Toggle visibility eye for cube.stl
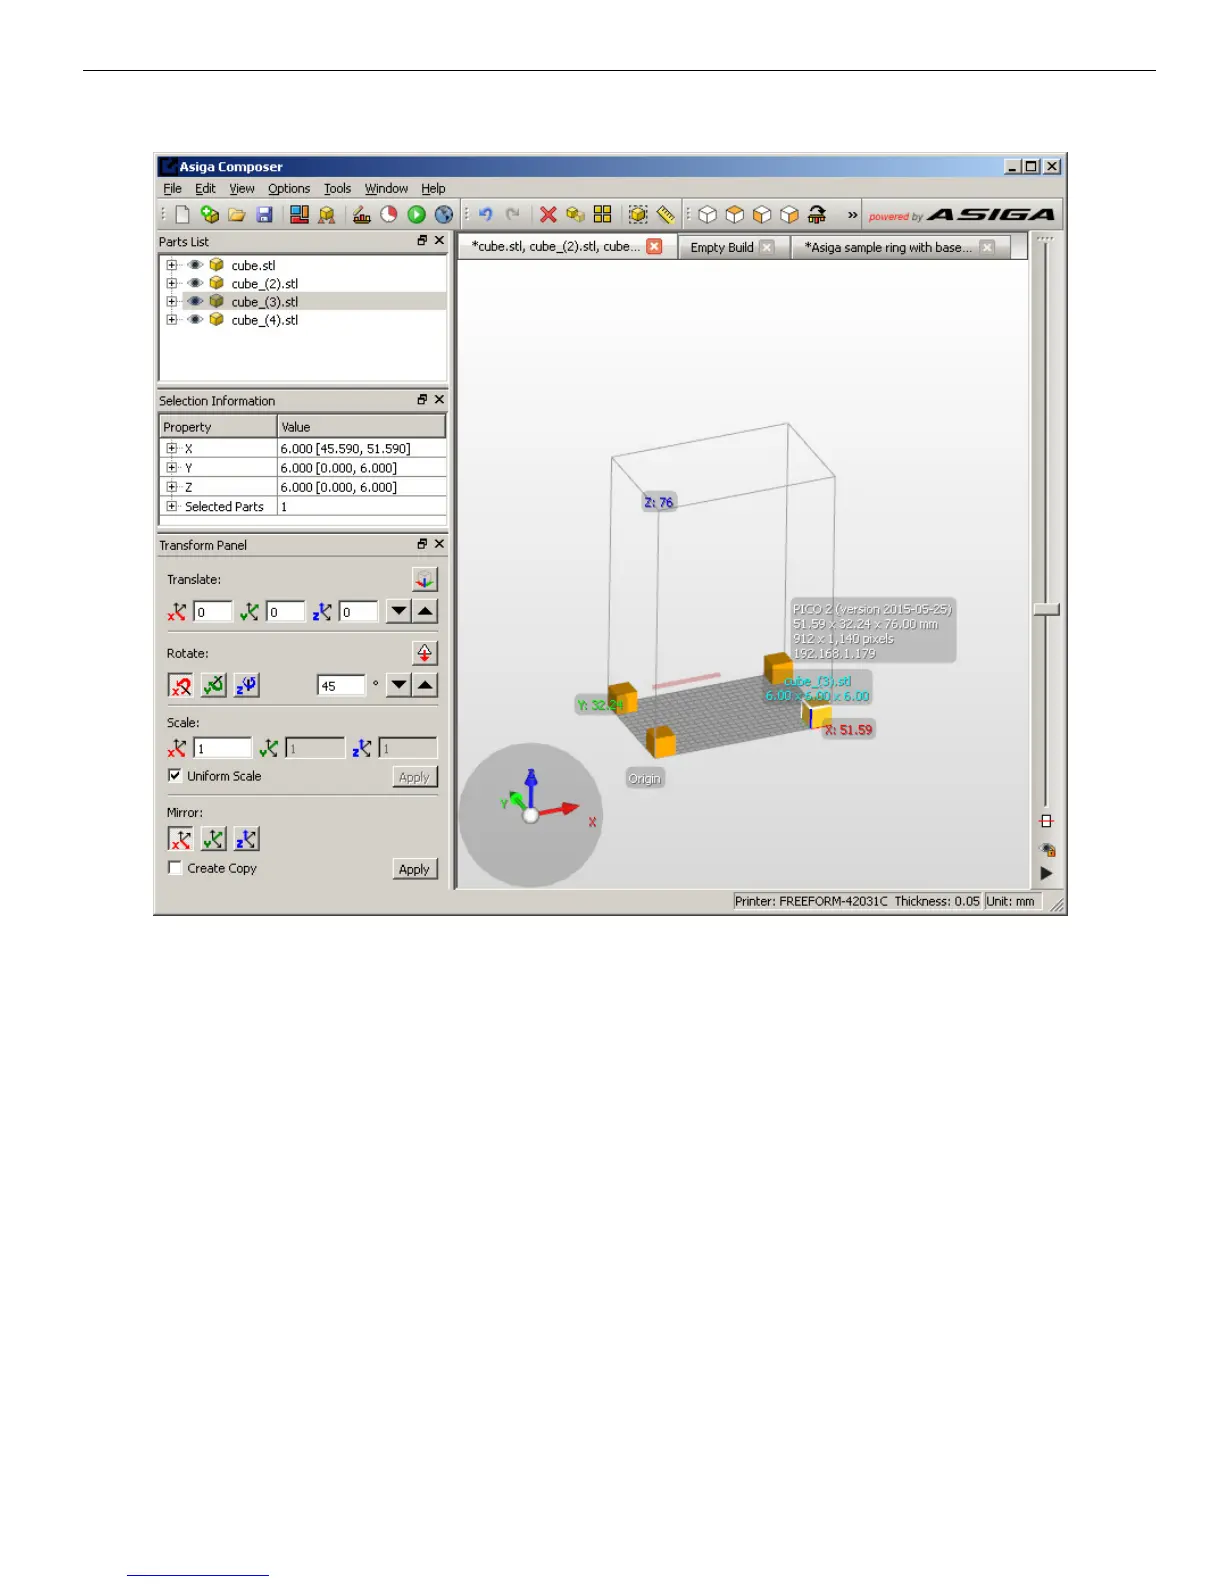The height and width of the screenshot is (1584, 1224). (195, 265)
